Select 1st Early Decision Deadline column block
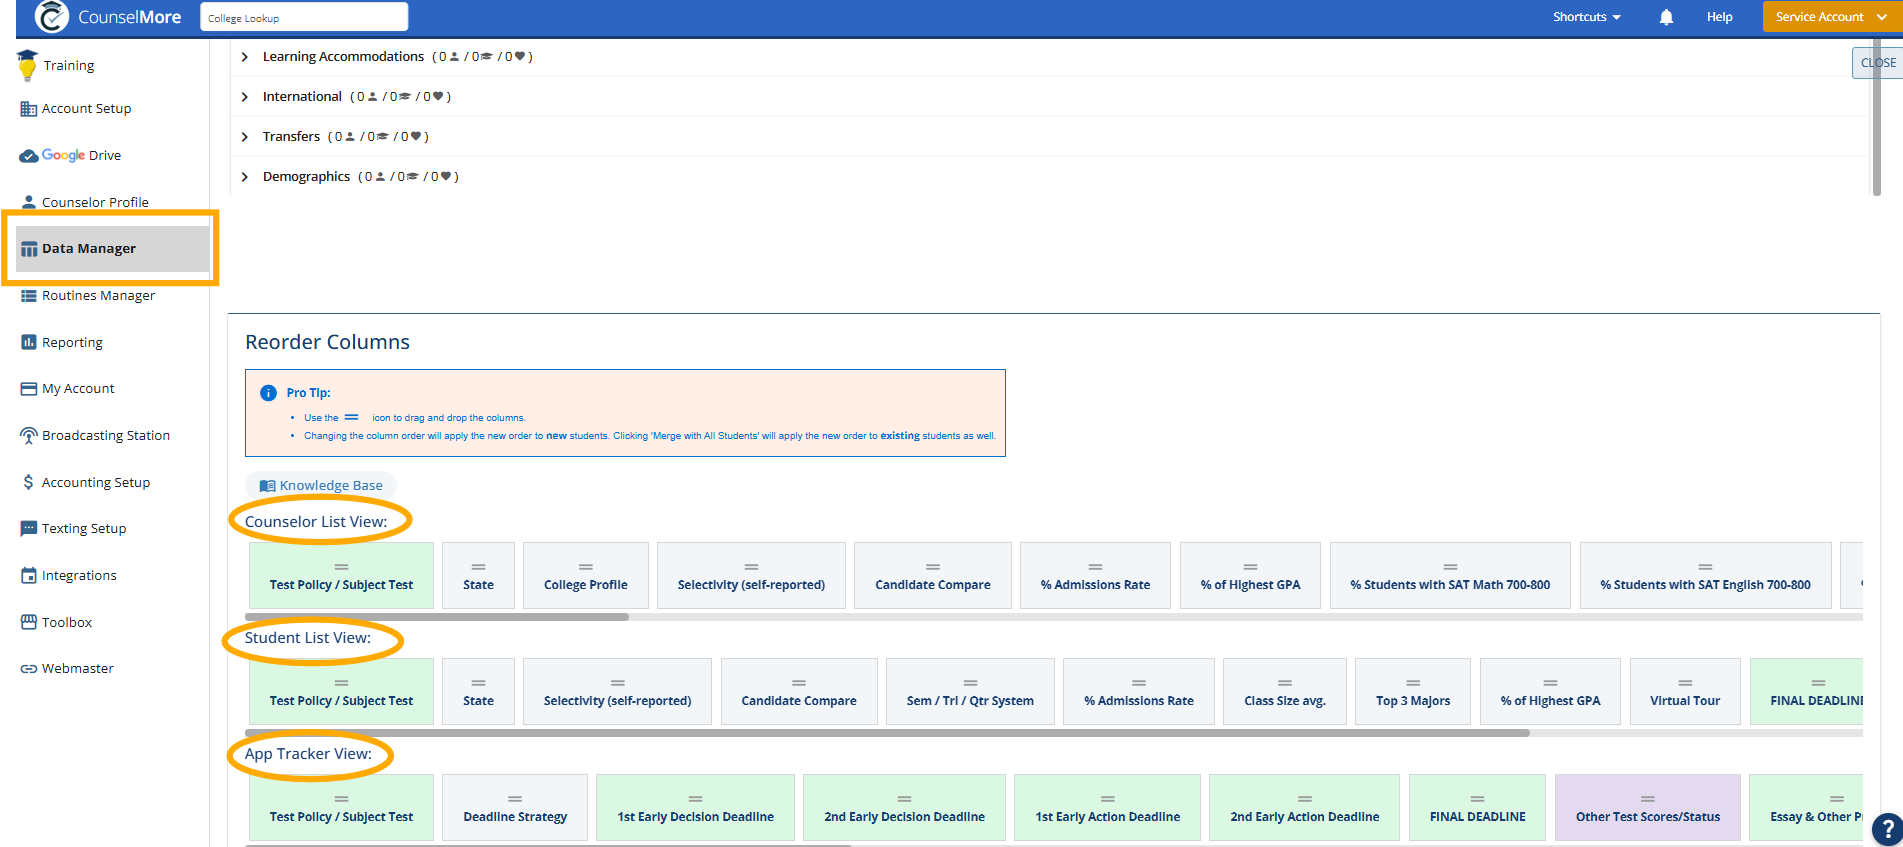Image resolution: width=1903 pixels, height=847 pixels. tap(695, 808)
